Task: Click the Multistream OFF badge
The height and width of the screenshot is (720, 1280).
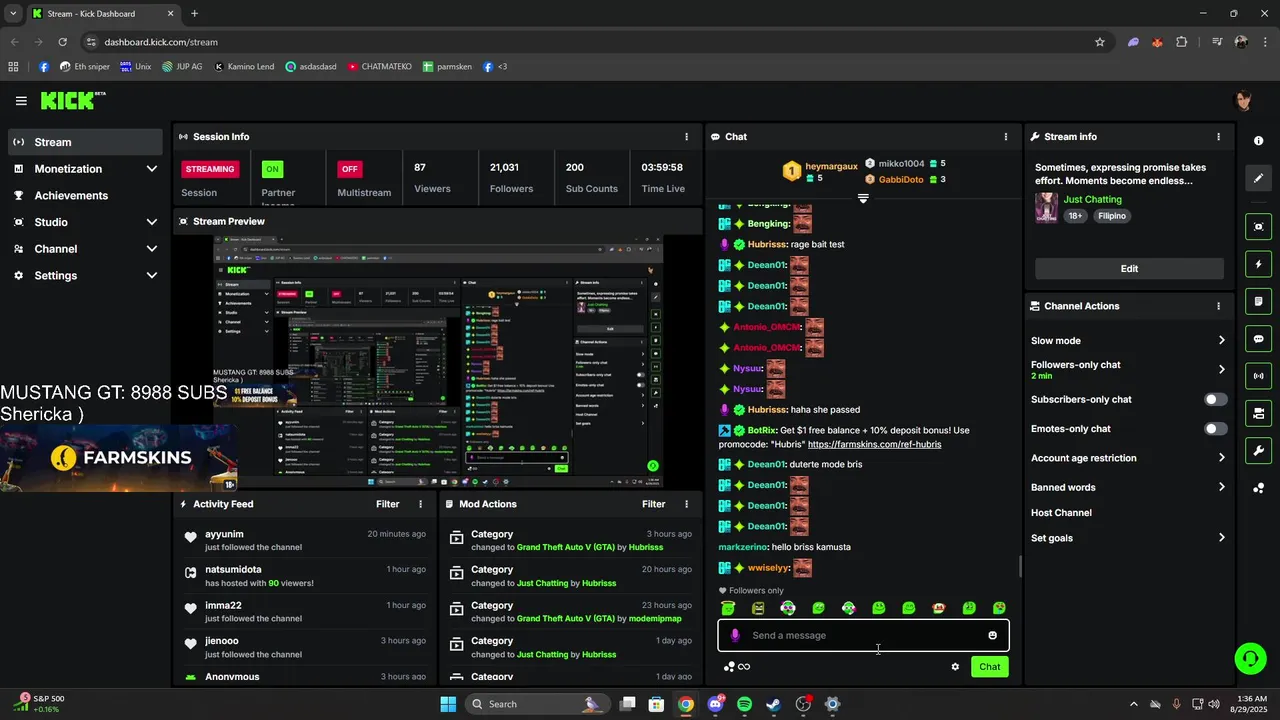Action: (x=349, y=169)
